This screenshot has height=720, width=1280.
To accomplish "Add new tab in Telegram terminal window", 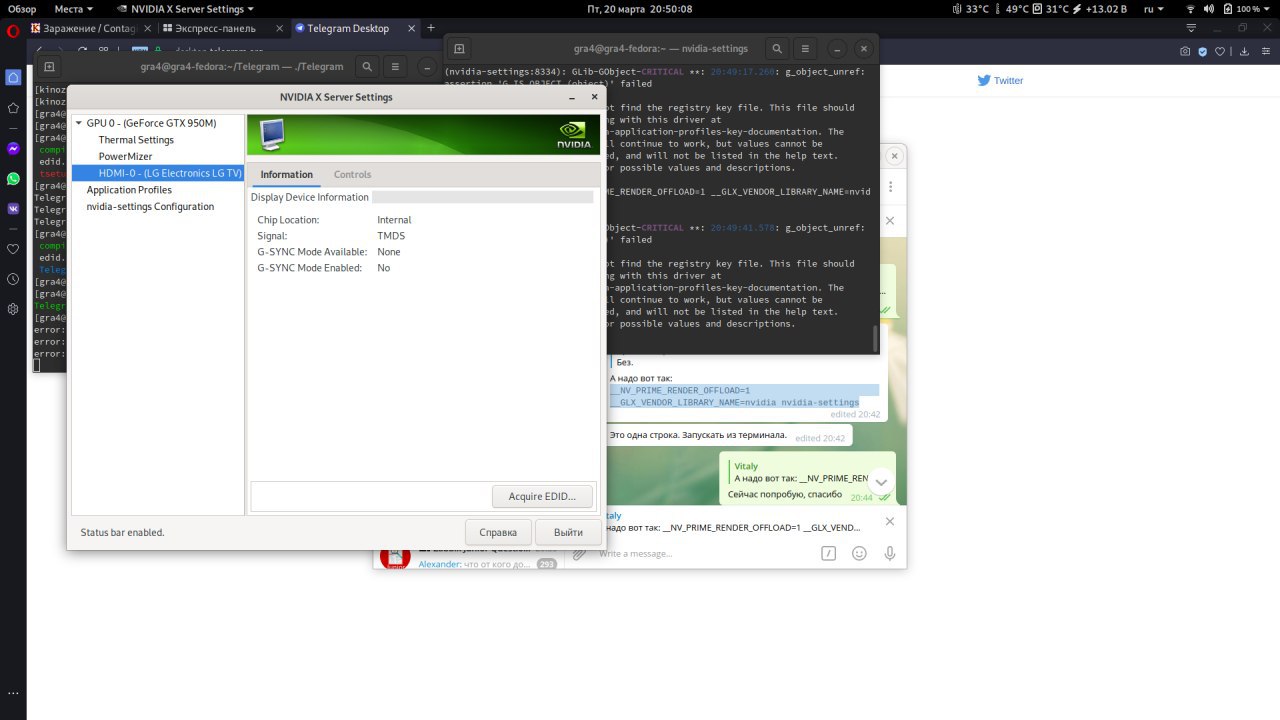I will (x=48, y=67).
